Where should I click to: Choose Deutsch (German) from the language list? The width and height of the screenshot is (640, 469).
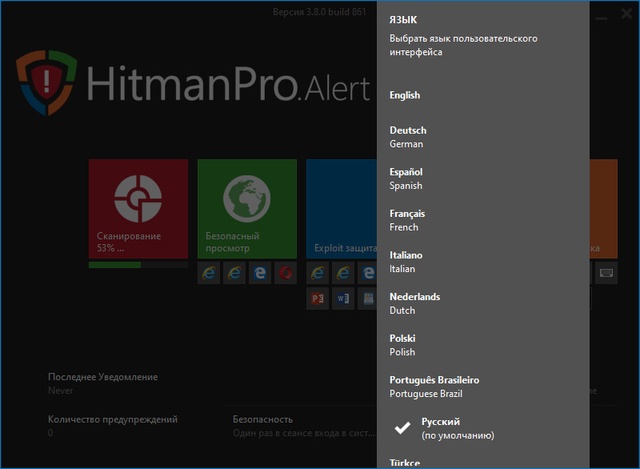click(408, 137)
